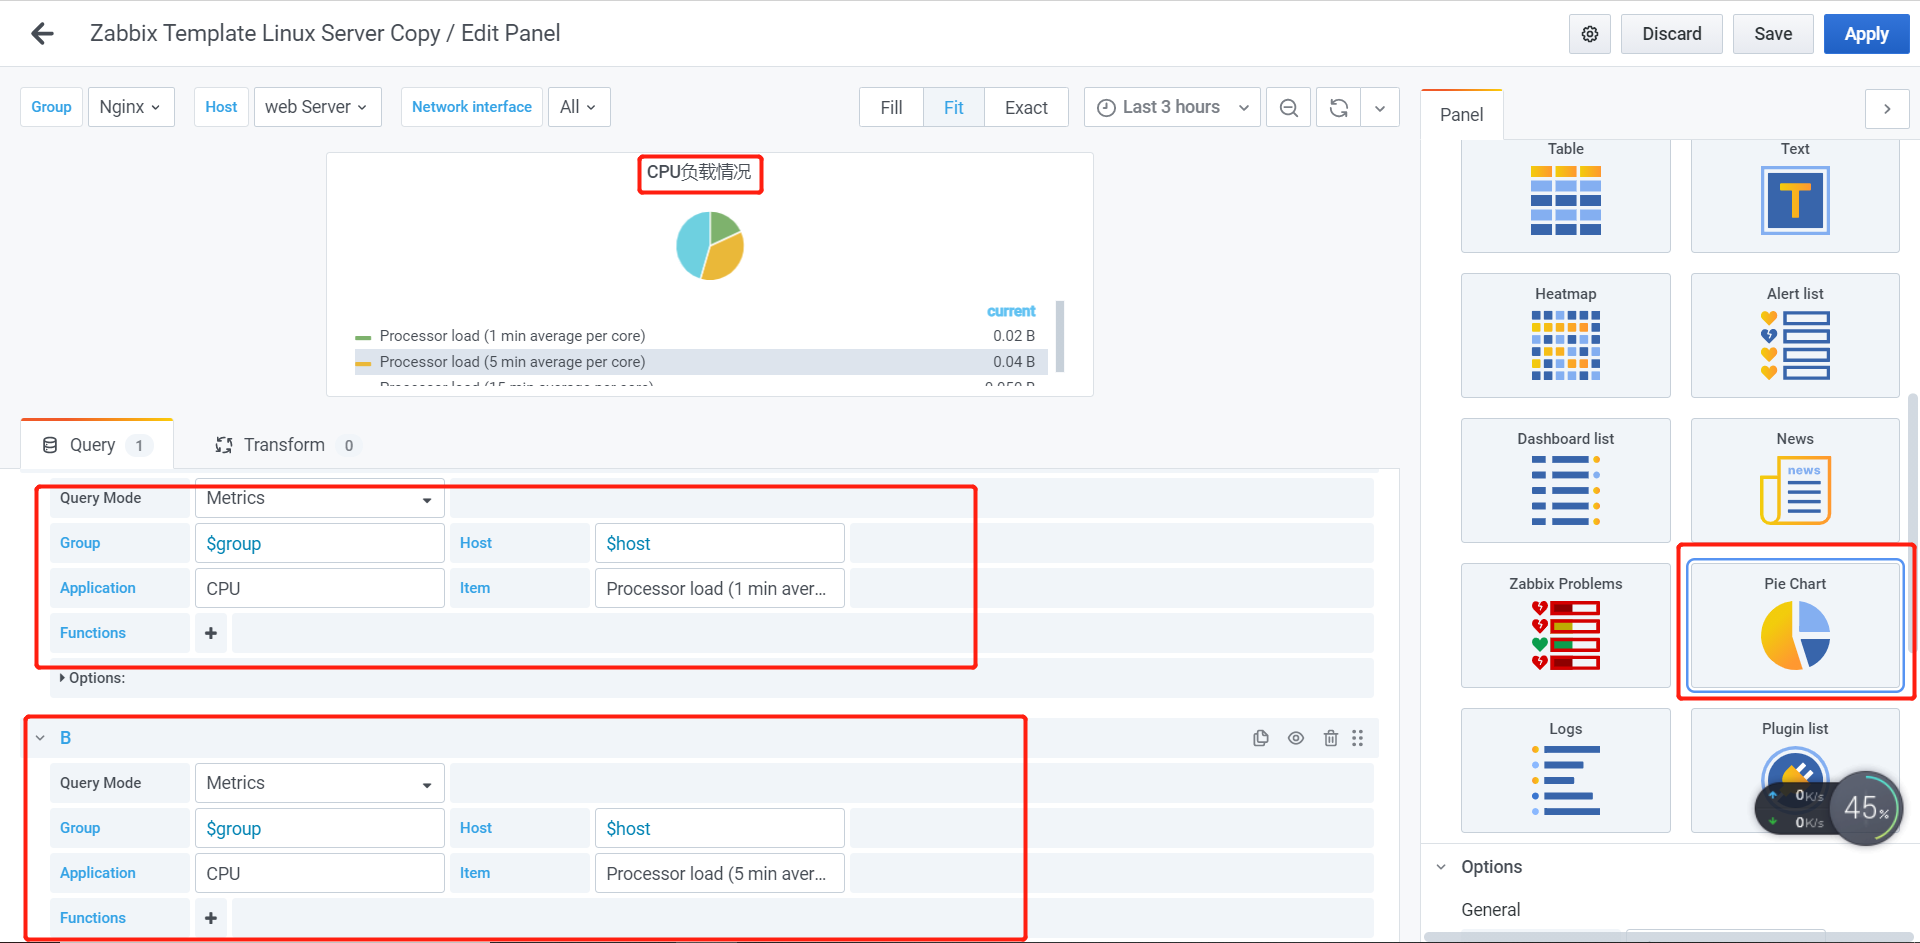The height and width of the screenshot is (943, 1920).
Task: Pick the Dashboard list visualization
Action: coord(1566,480)
